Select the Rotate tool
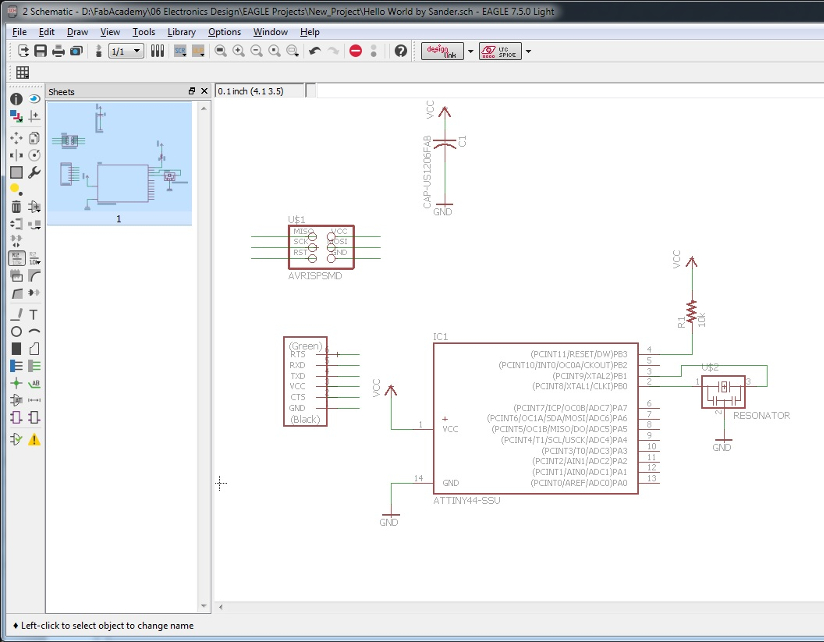Image resolution: width=824 pixels, height=642 pixels. [x=34, y=155]
